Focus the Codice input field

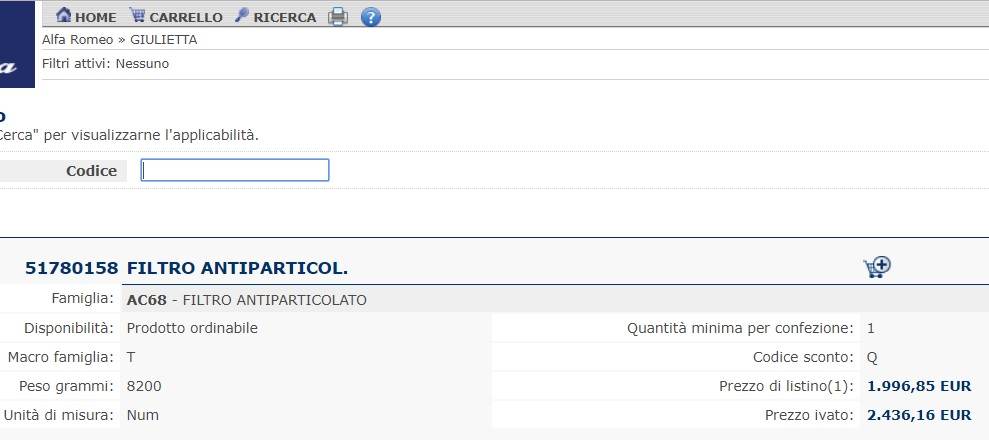point(235,170)
